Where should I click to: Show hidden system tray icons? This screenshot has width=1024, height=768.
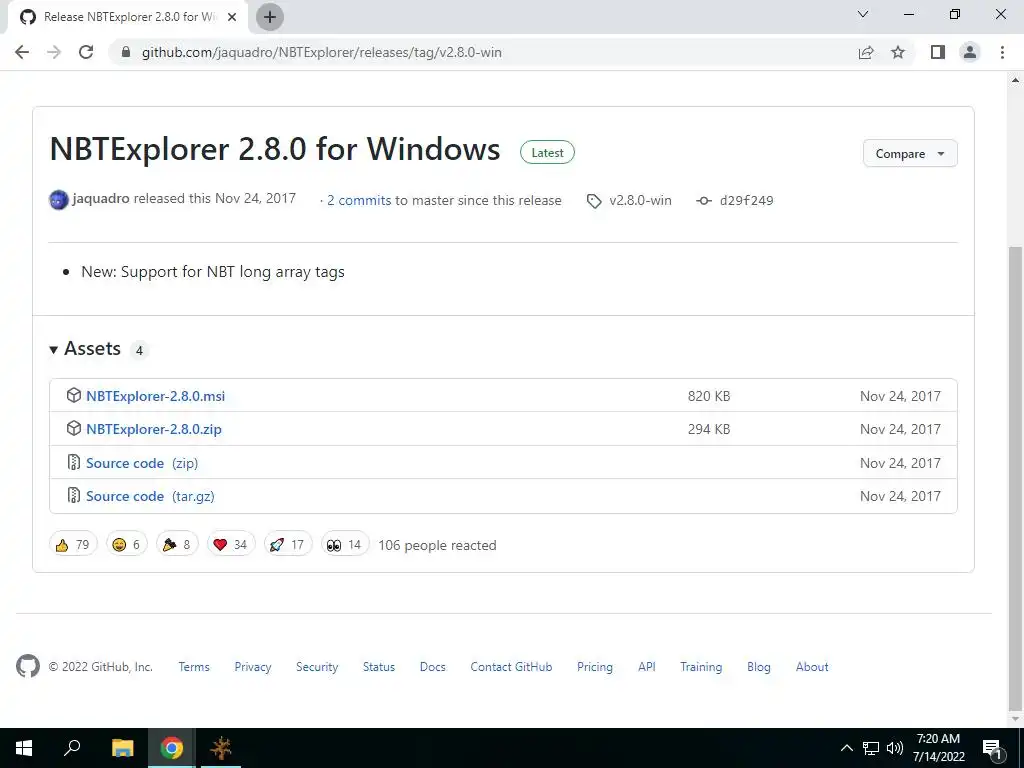(x=846, y=748)
